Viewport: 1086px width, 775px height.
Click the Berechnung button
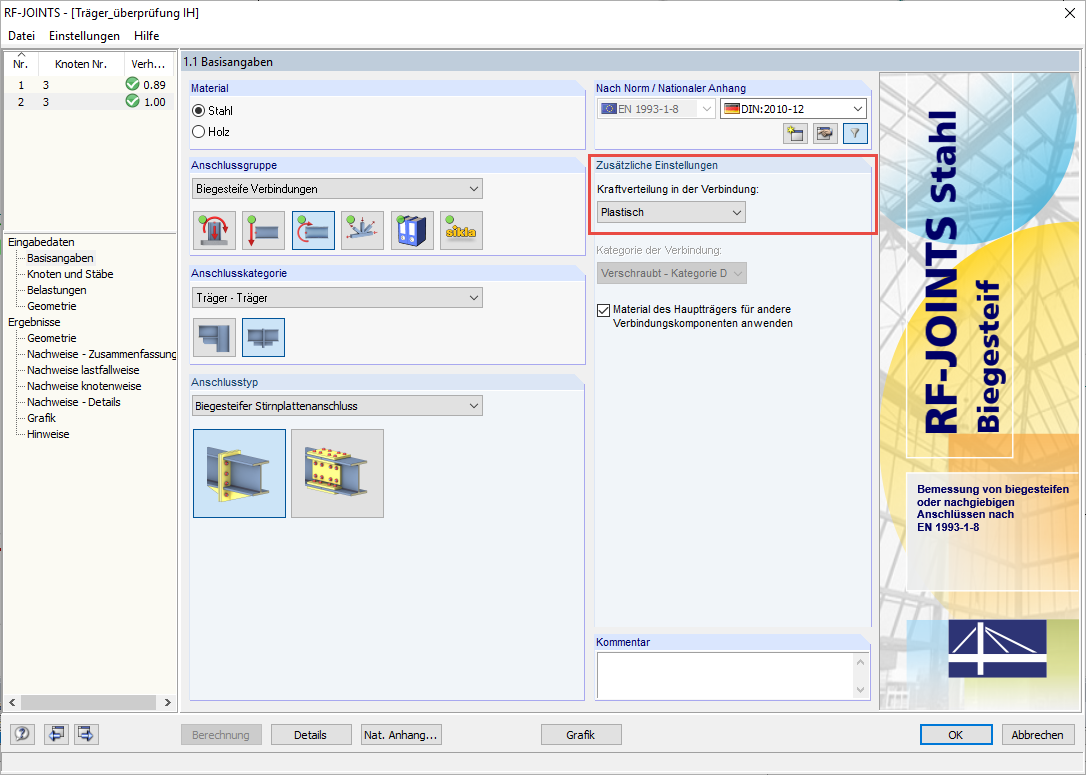tap(221, 735)
